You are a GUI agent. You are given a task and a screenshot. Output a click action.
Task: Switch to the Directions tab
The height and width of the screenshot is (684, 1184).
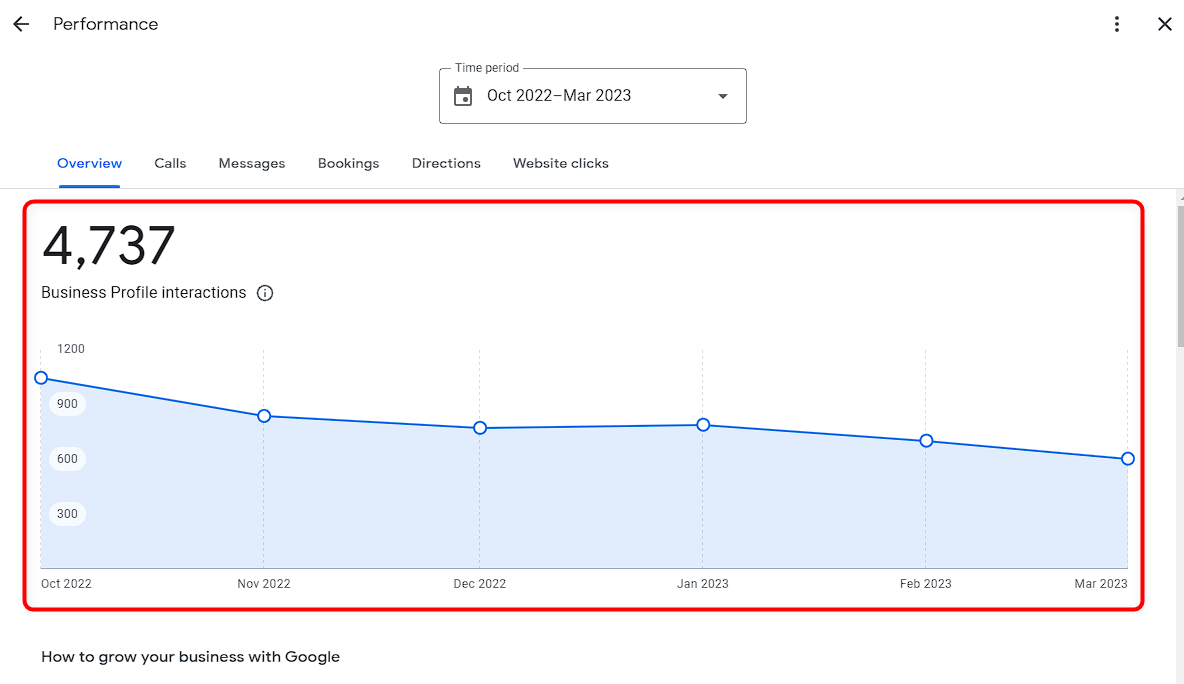point(446,163)
